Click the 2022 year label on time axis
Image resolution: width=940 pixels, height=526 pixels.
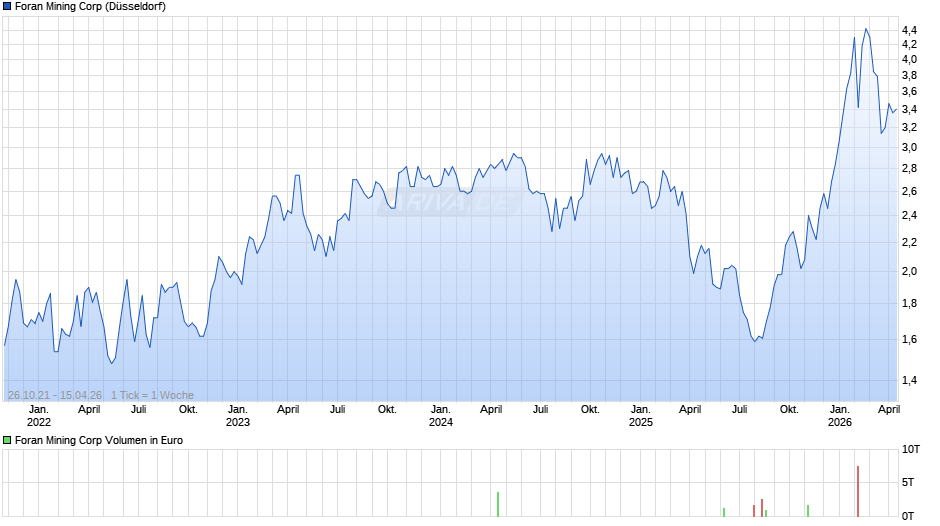click(39, 422)
